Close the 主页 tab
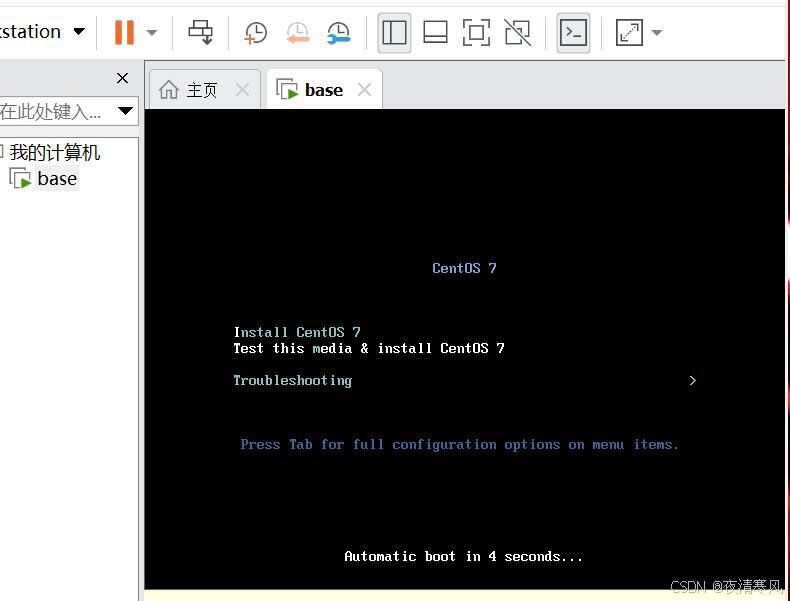The height and width of the screenshot is (601, 790). [x=242, y=90]
